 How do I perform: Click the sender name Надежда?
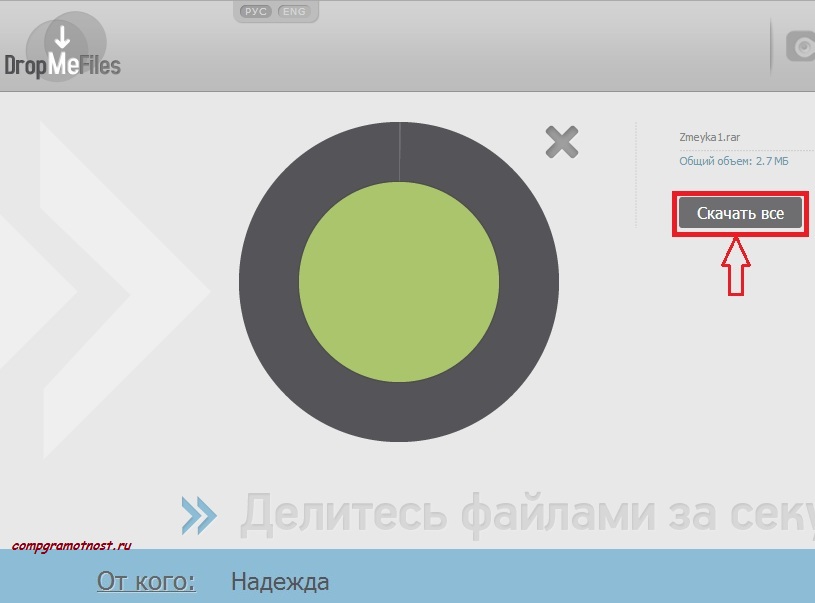tap(279, 581)
